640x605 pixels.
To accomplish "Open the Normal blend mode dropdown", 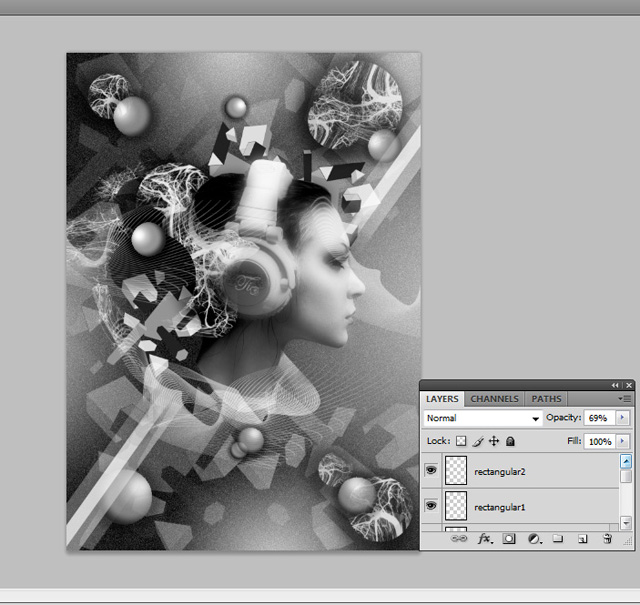I will pos(483,418).
